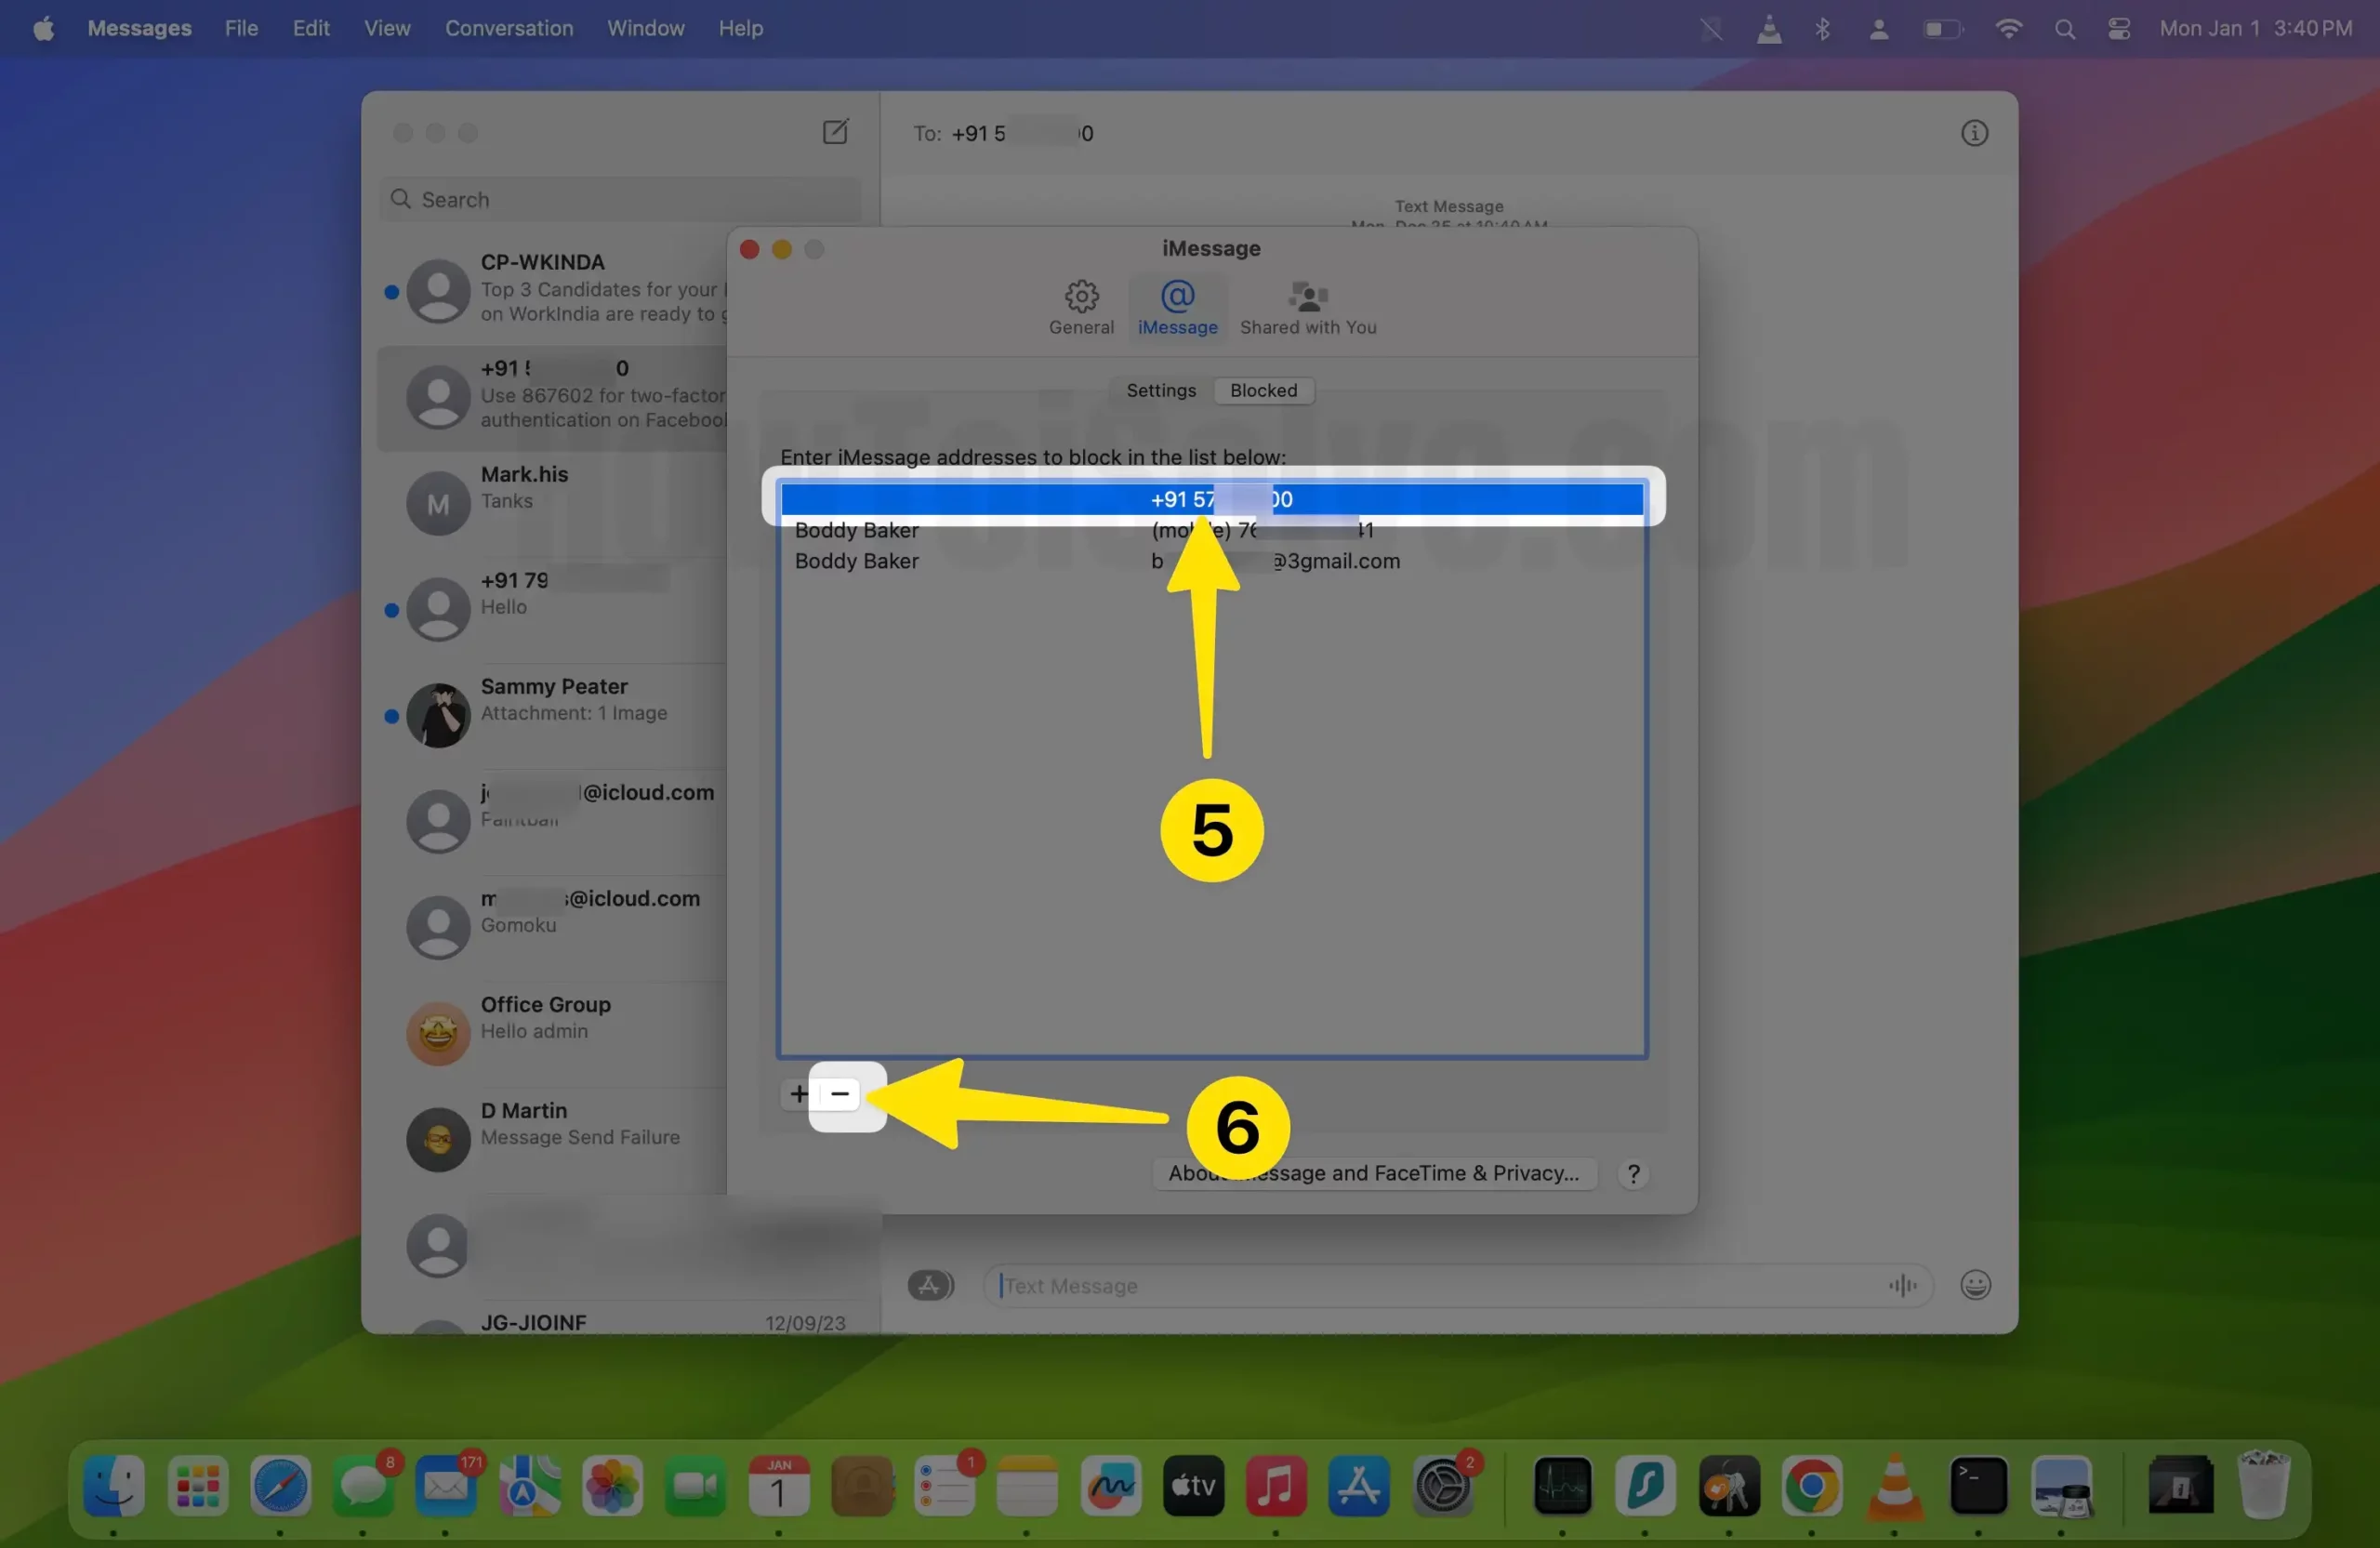
Task: Open the View menu
Action: [387, 28]
